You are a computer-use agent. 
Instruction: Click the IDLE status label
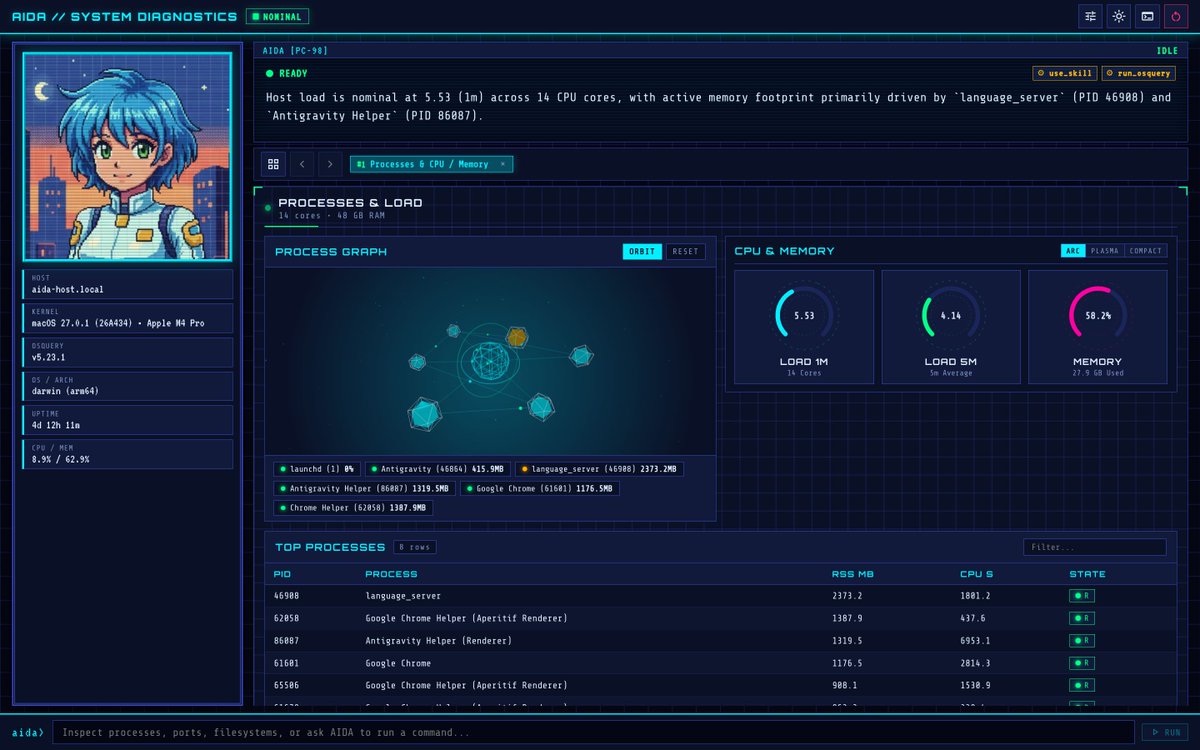1167,50
